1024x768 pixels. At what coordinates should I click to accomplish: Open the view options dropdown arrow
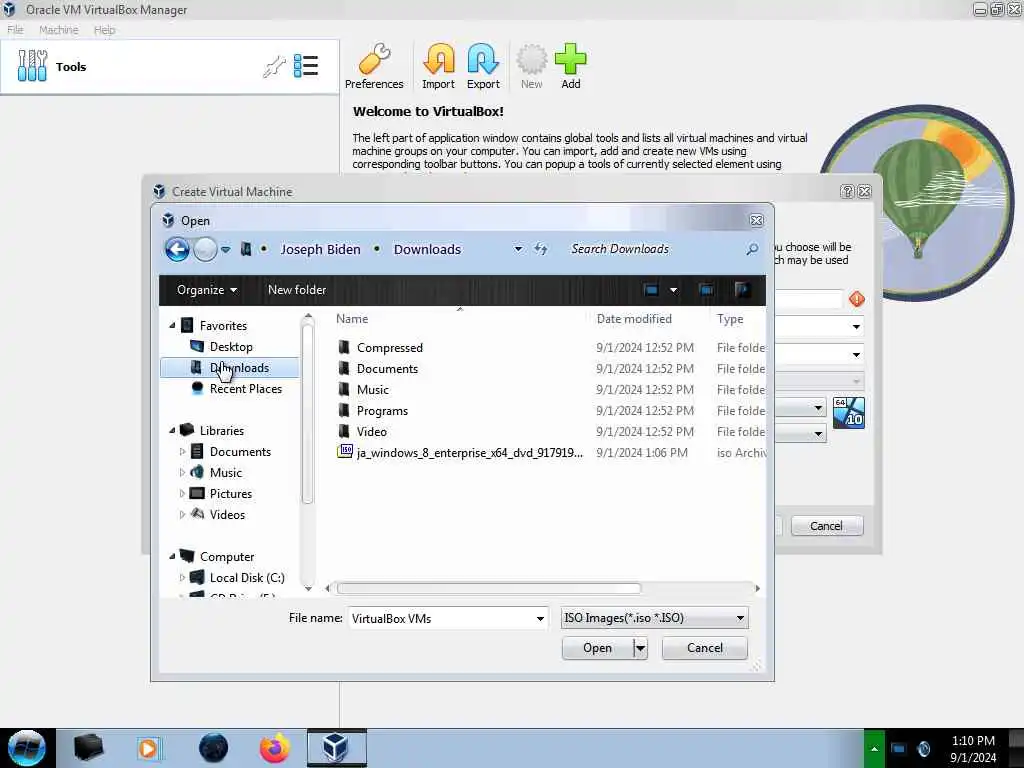[x=673, y=290]
